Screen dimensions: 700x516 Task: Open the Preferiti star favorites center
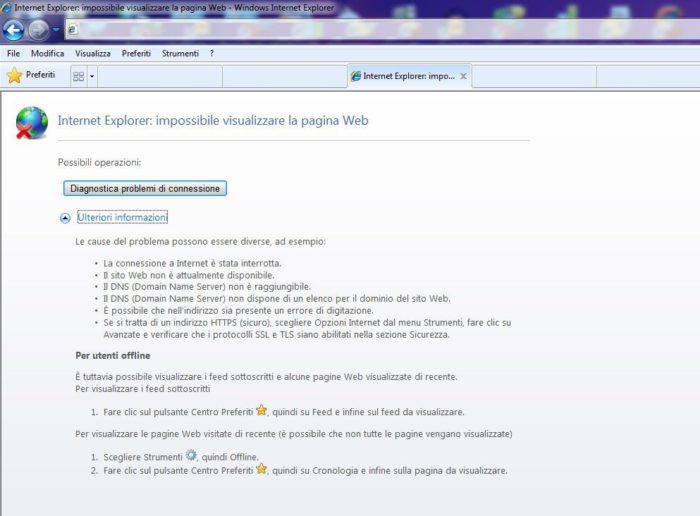[x=31, y=75]
